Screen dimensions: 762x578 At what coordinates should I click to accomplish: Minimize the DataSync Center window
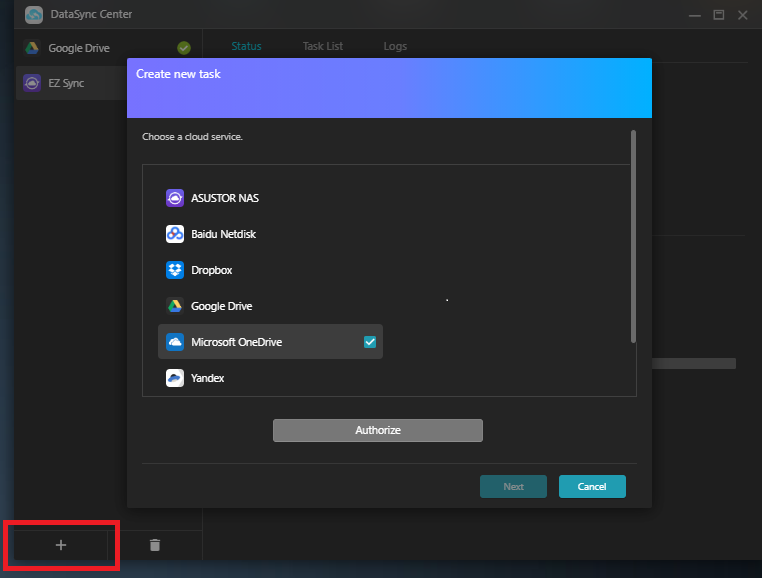coord(694,15)
